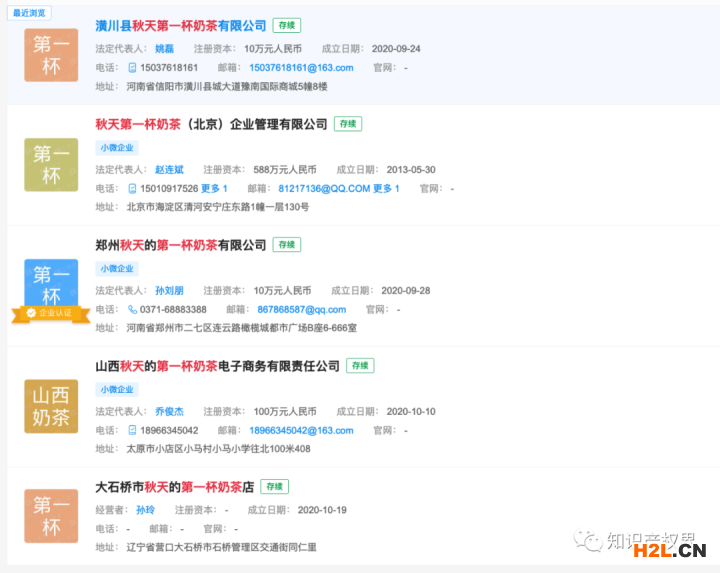
Task: Open legal representative 孙刘朋
Action: (x=169, y=291)
